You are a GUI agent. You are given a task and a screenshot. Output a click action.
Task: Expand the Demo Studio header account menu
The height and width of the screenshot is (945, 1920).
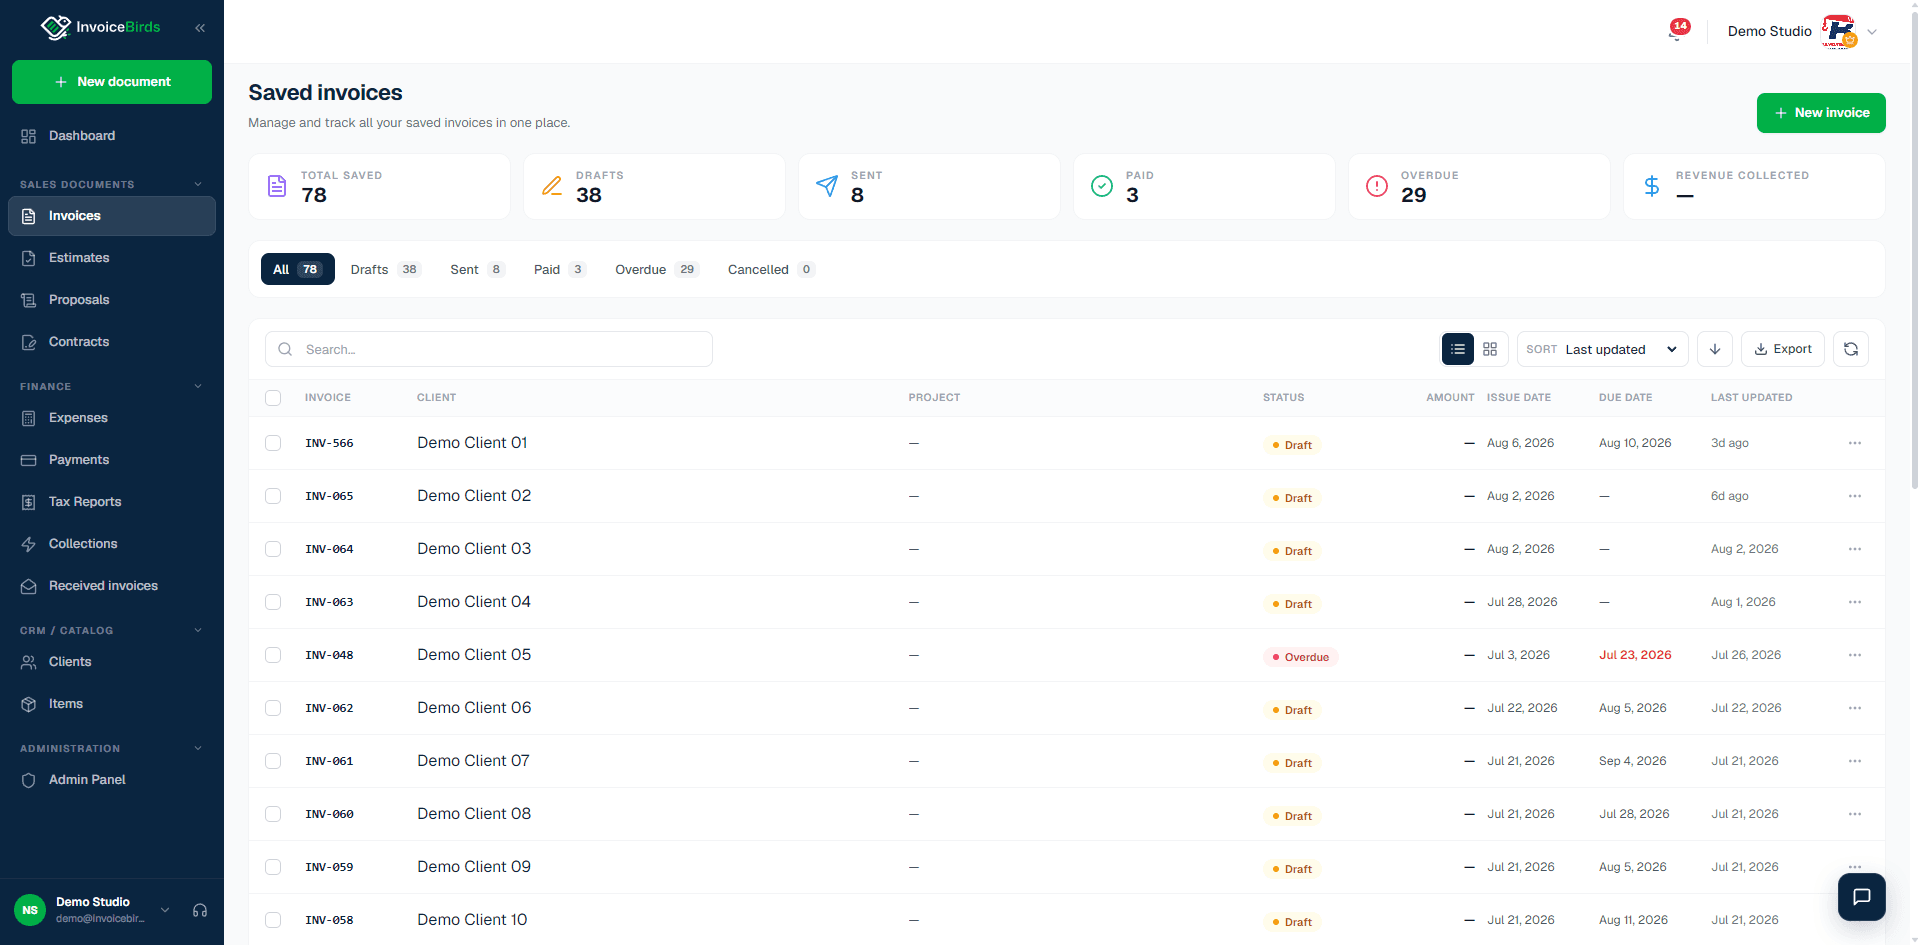pos(1872,32)
